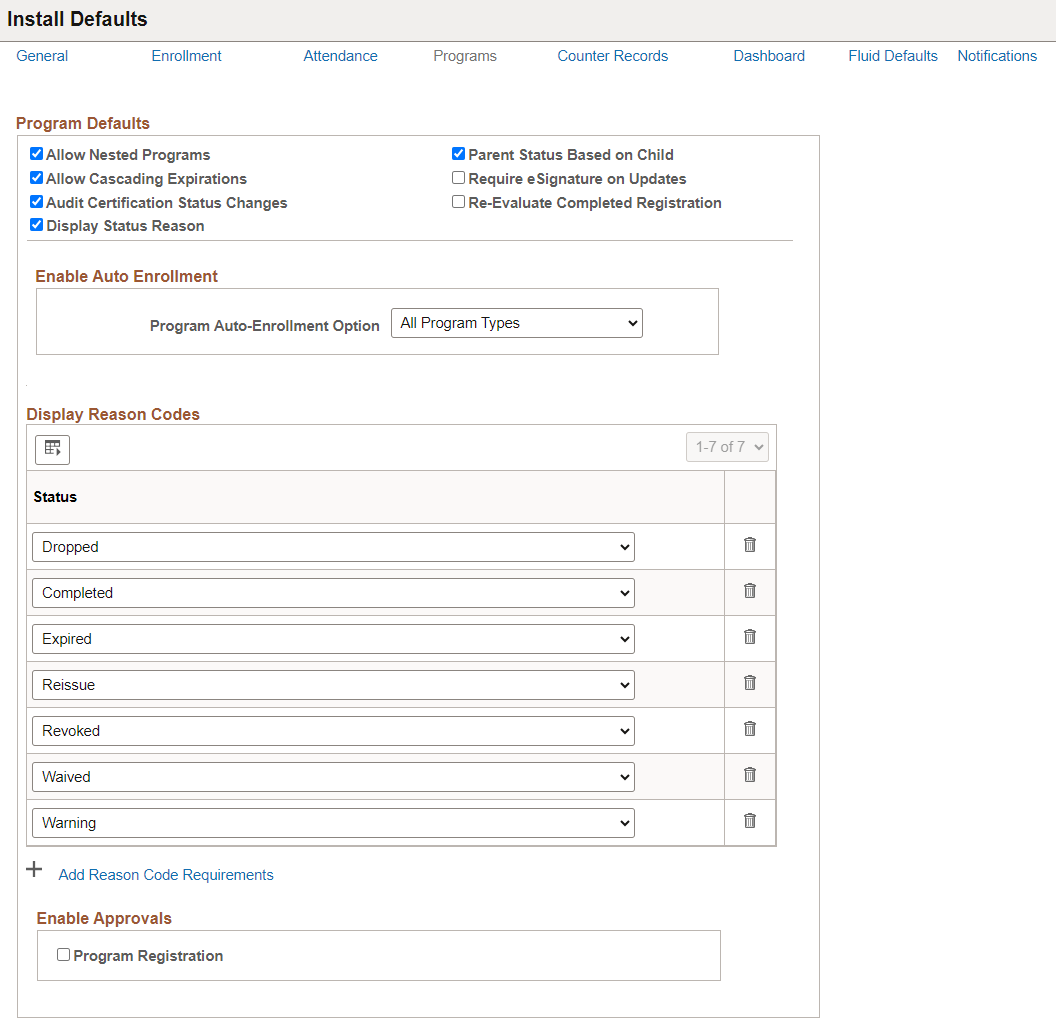Delete the Completed status row
1056x1028 pixels.
click(x=750, y=591)
